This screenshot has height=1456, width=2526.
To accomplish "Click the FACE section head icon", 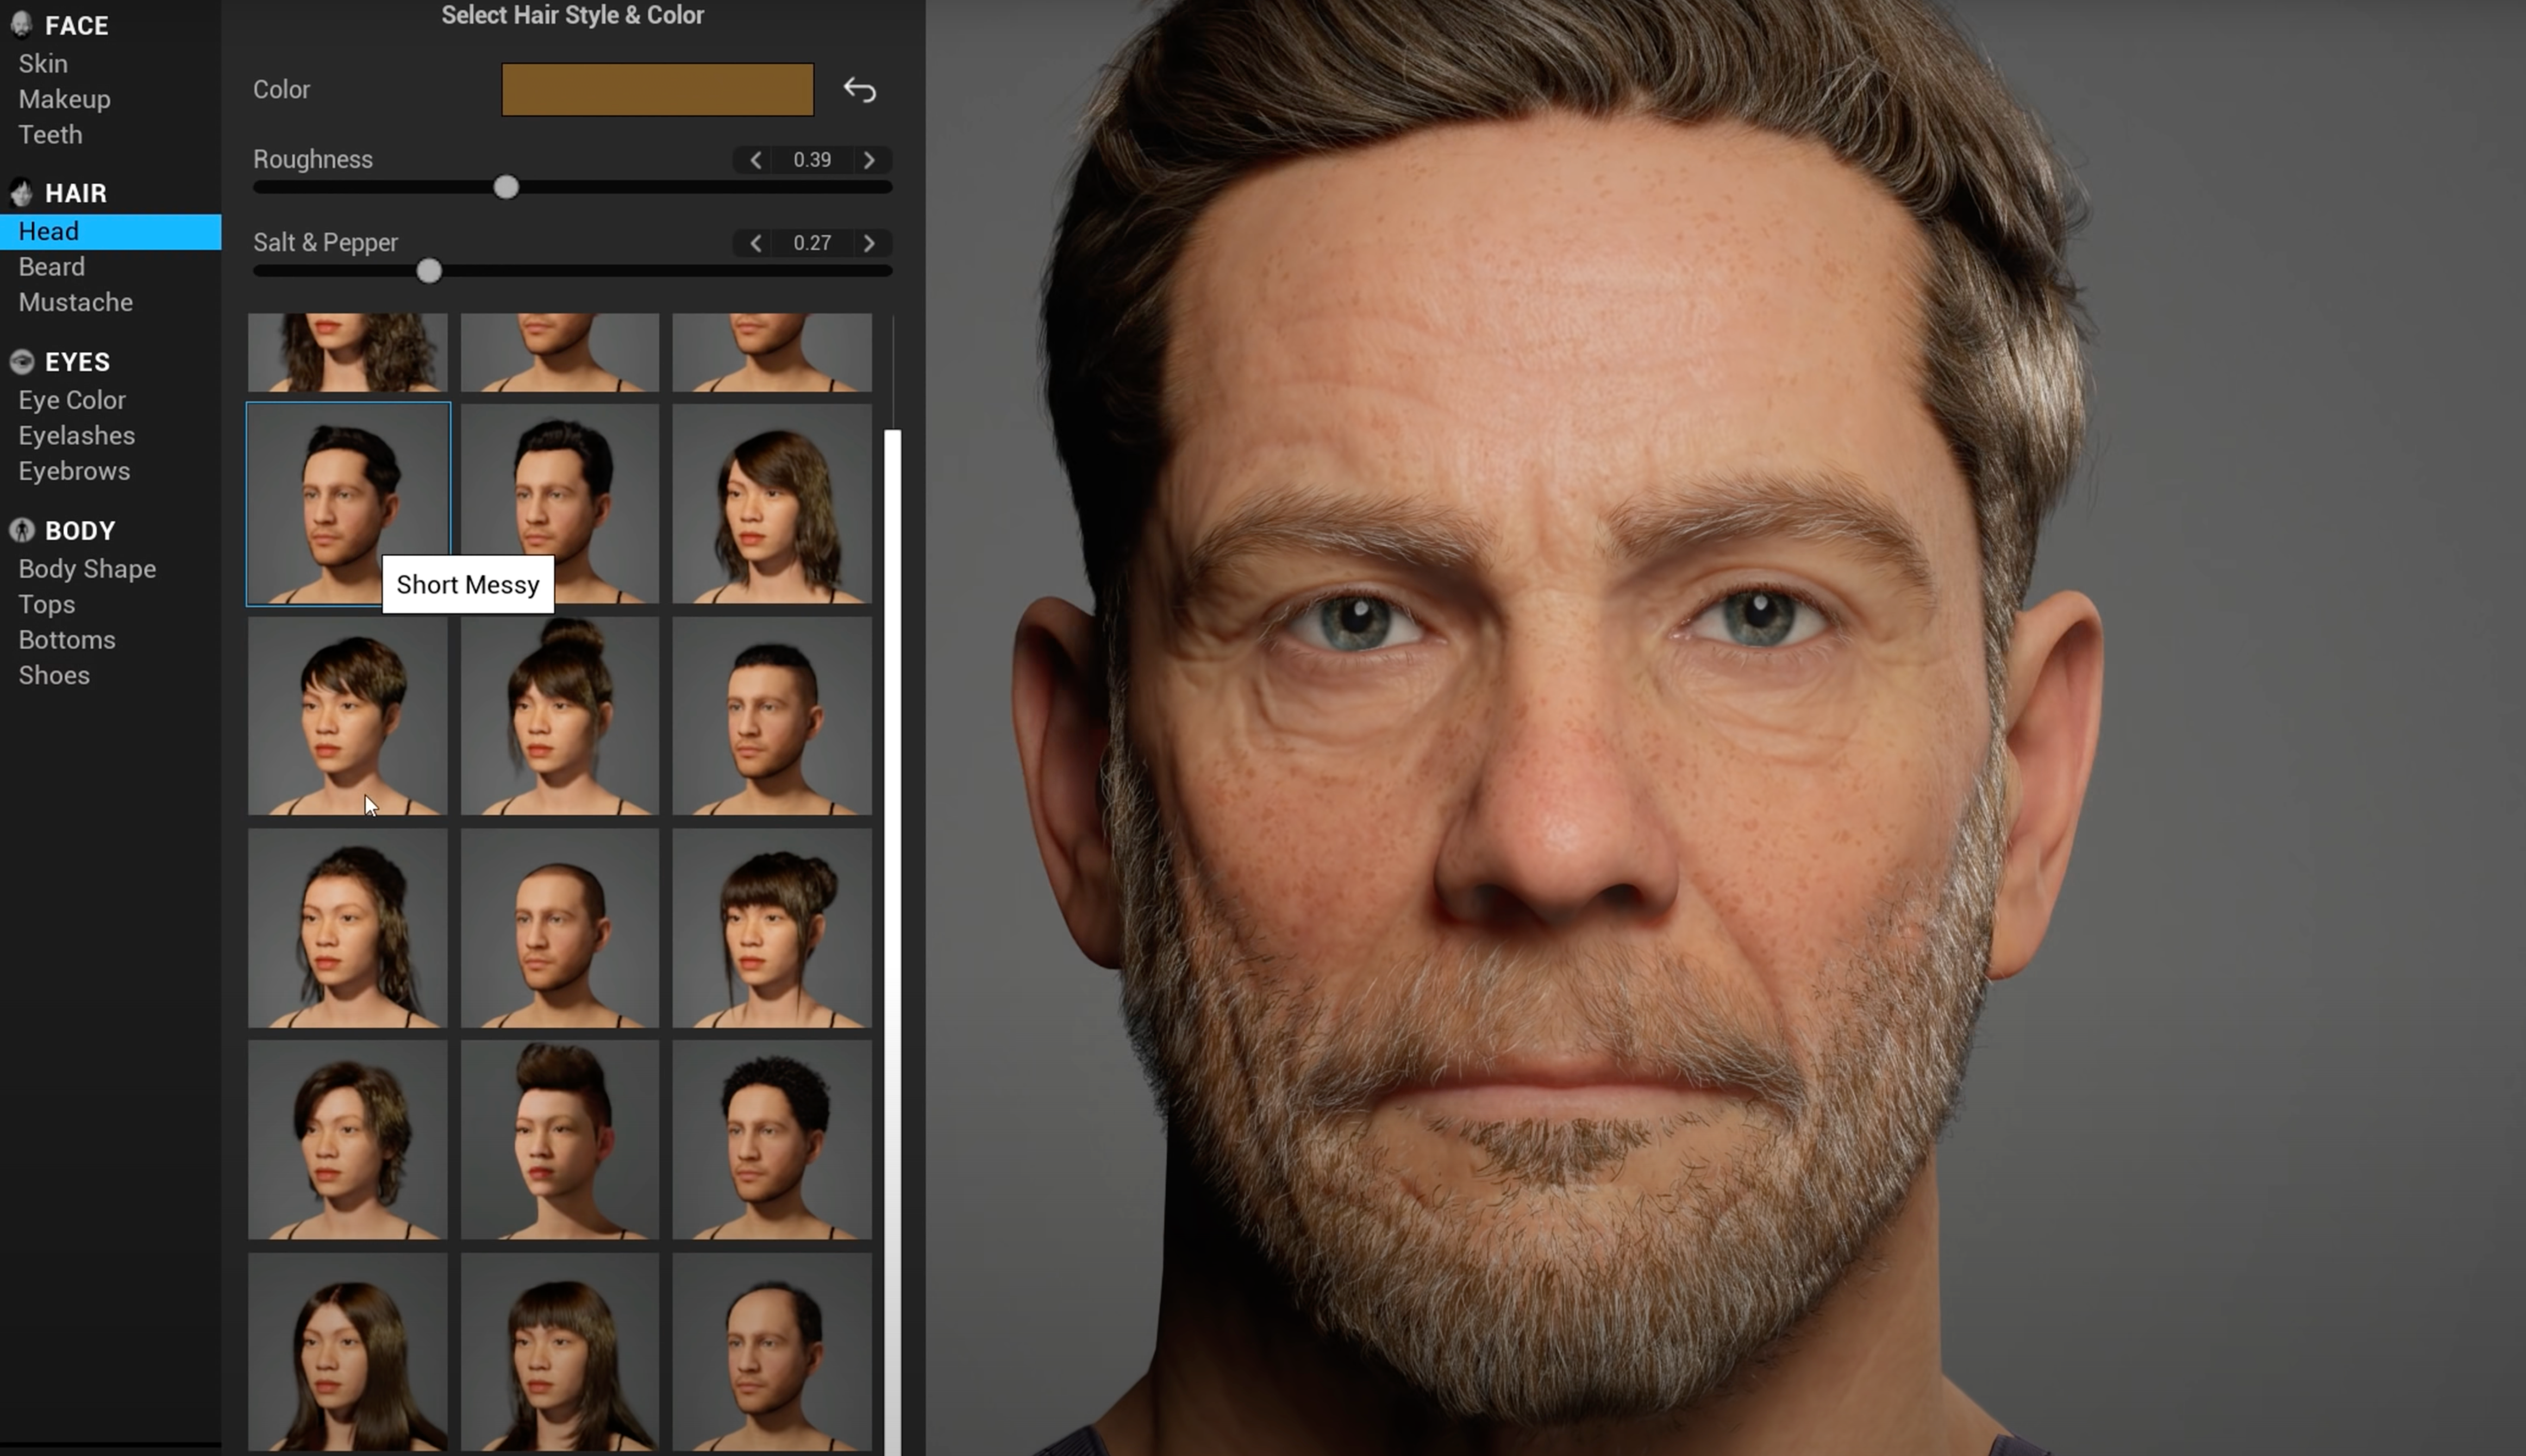I will tap(21, 24).
